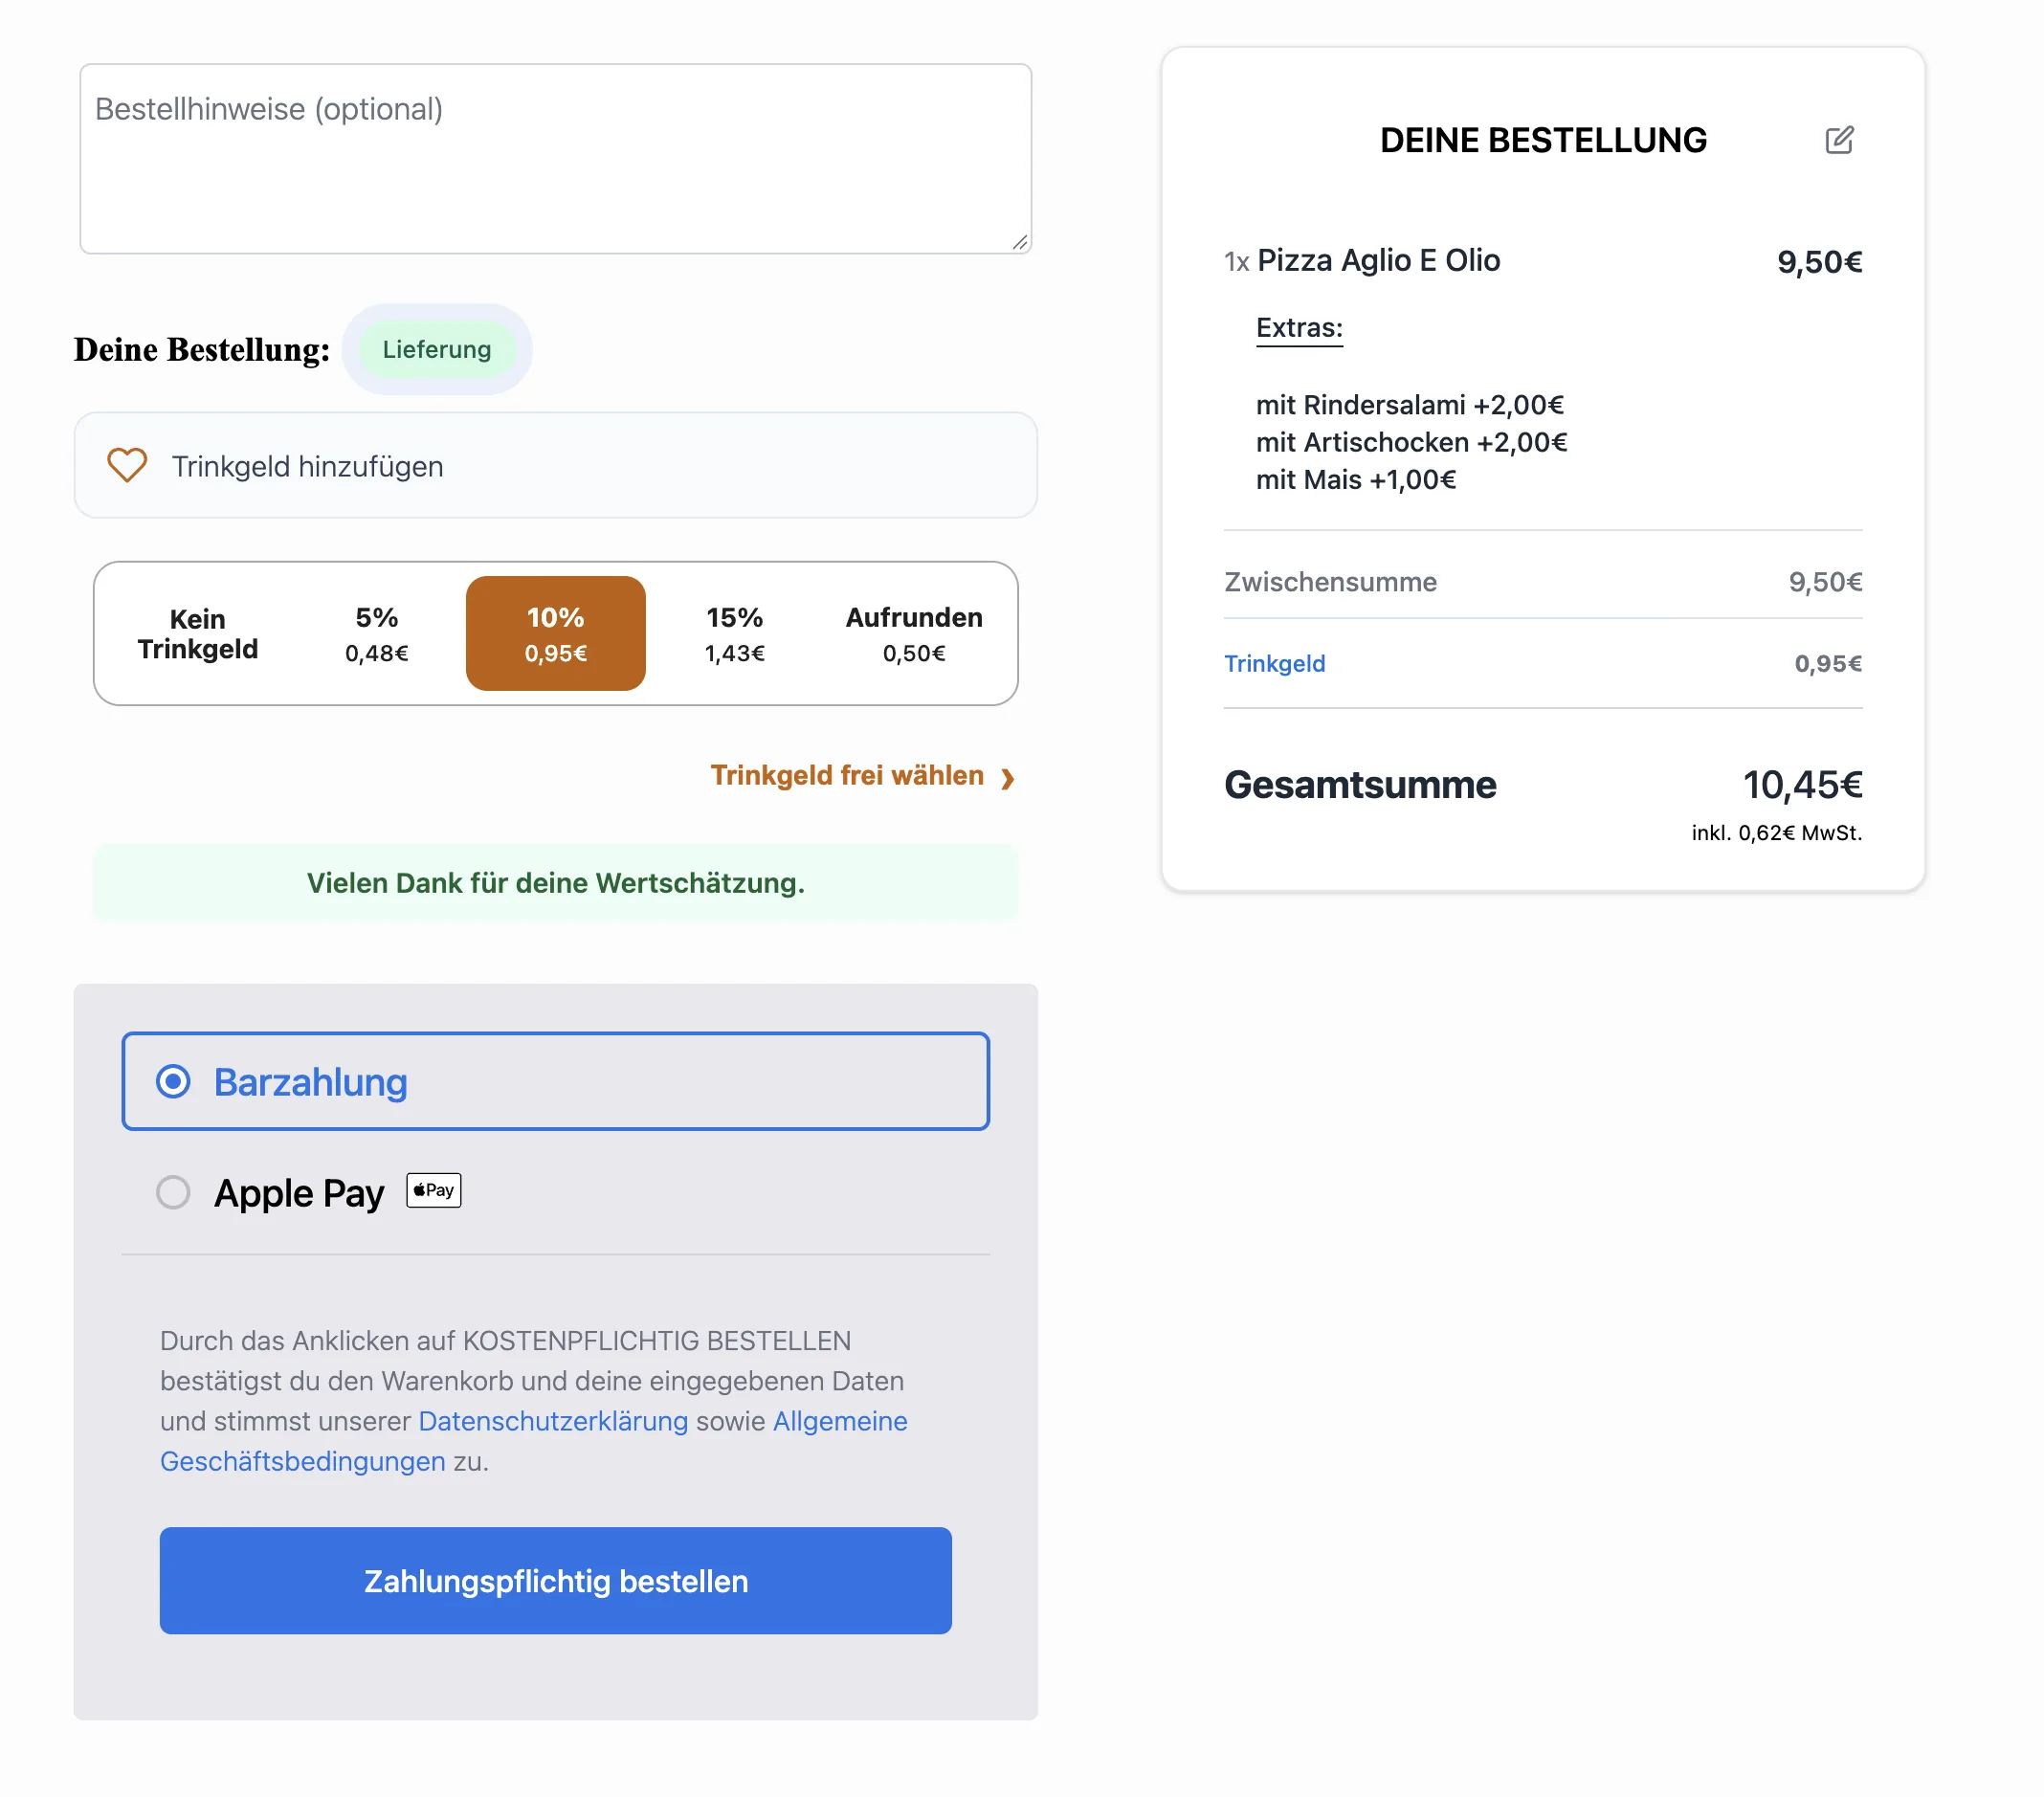
Task: Click the inkl. 0,62€ MwSt. note
Action: tap(1776, 832)
